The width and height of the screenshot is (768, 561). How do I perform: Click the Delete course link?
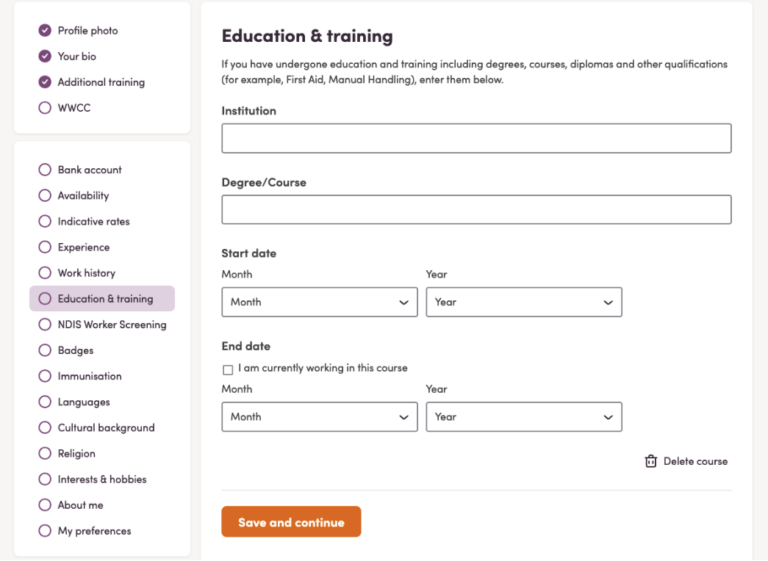[x=695, y=461]
